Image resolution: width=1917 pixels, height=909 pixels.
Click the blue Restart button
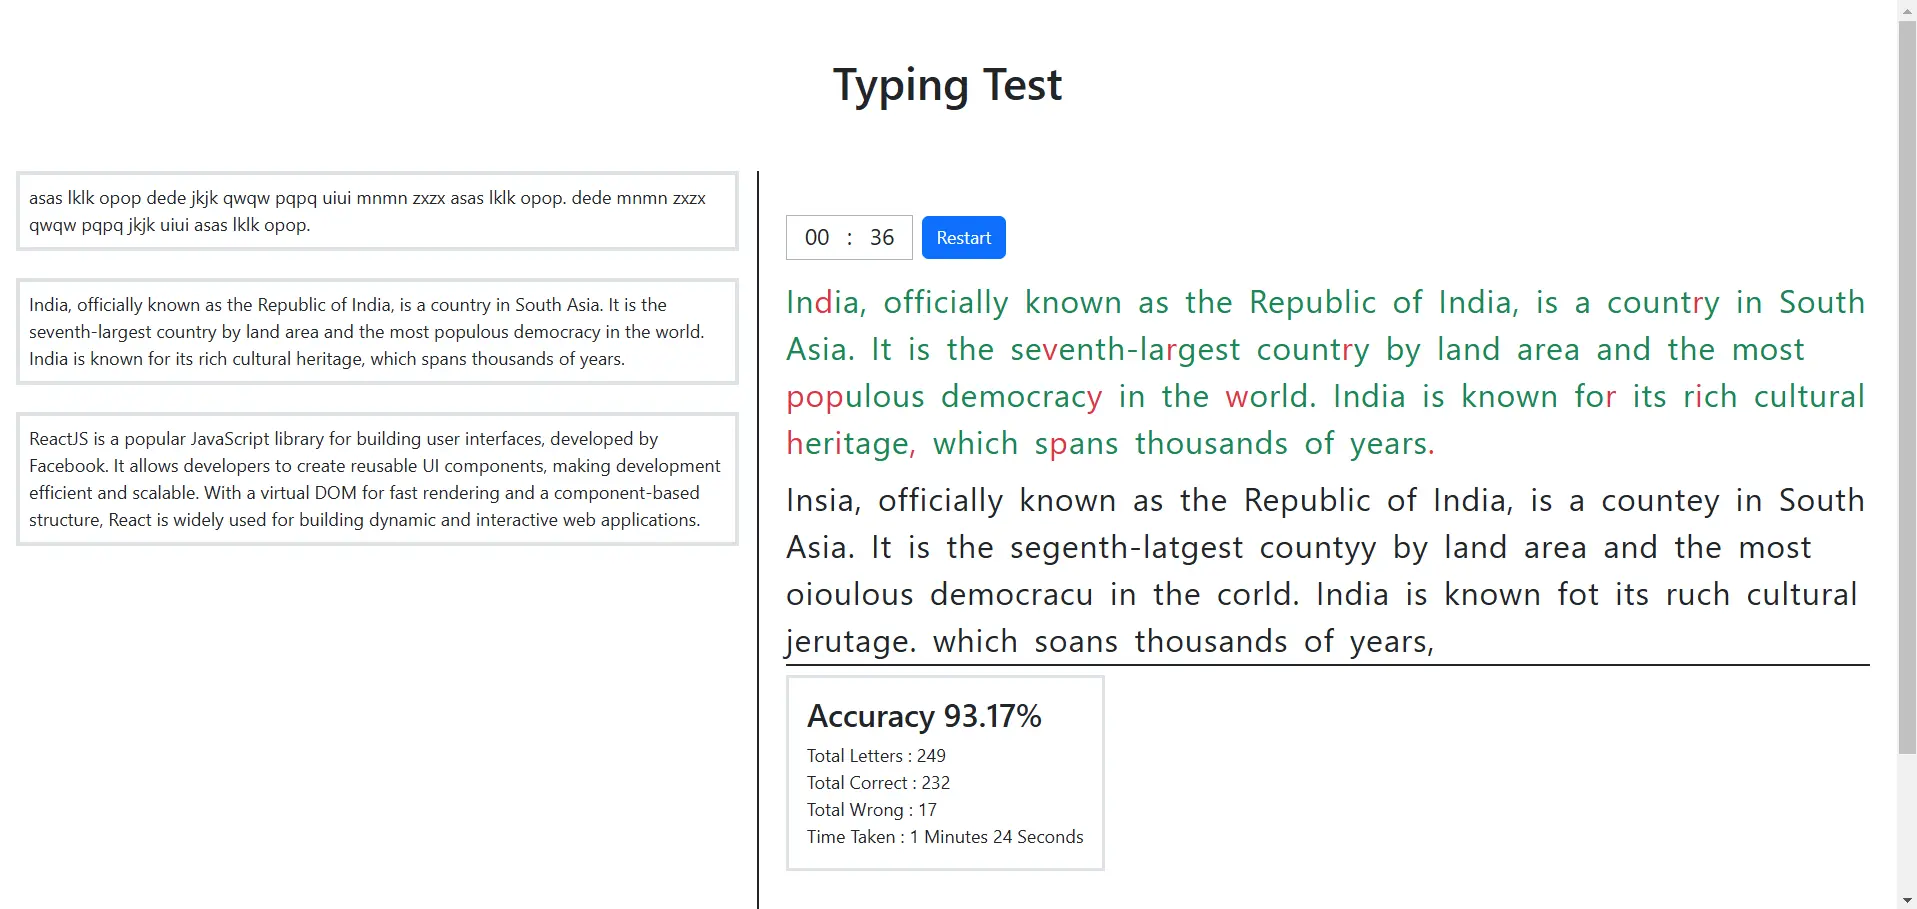[x=963, y=238]
